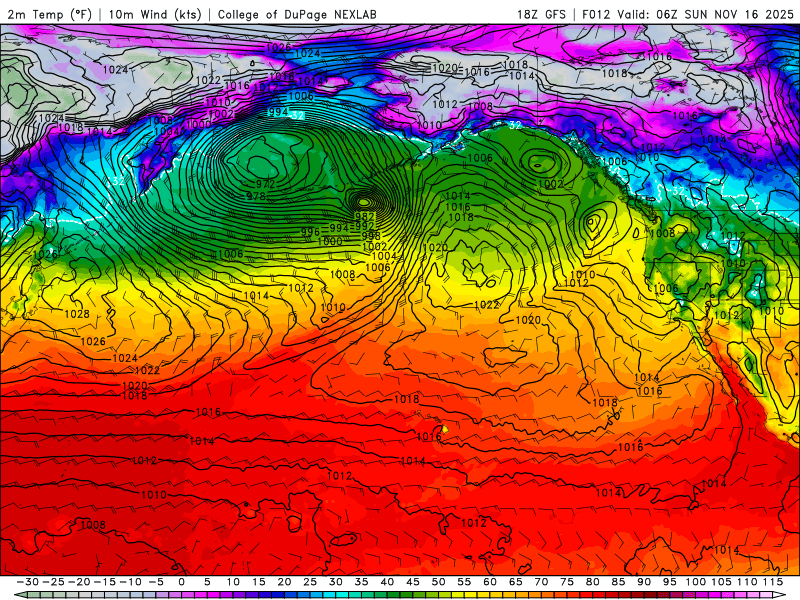Click the 60 temperature scale label
Image resolution: width=800 pixels, height=600 pixels.
coord(490,582)
